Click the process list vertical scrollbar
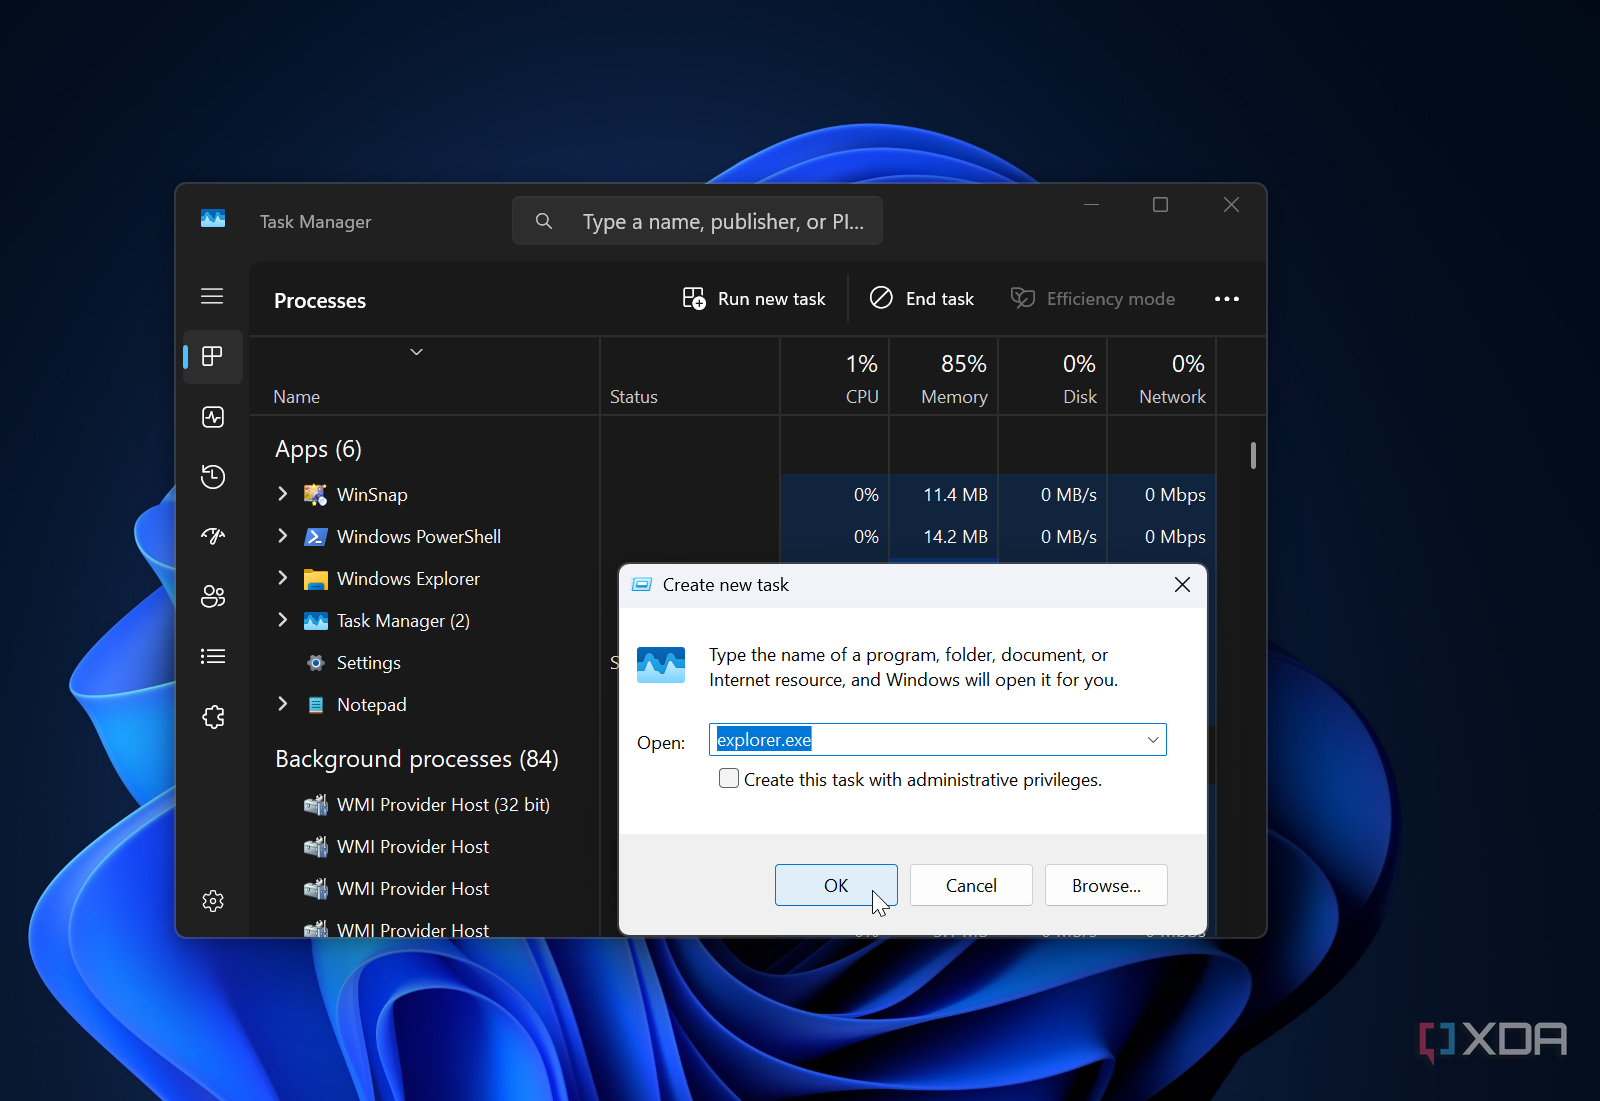Viewport: 1600px width, 1101px height. pos(1253,456)
